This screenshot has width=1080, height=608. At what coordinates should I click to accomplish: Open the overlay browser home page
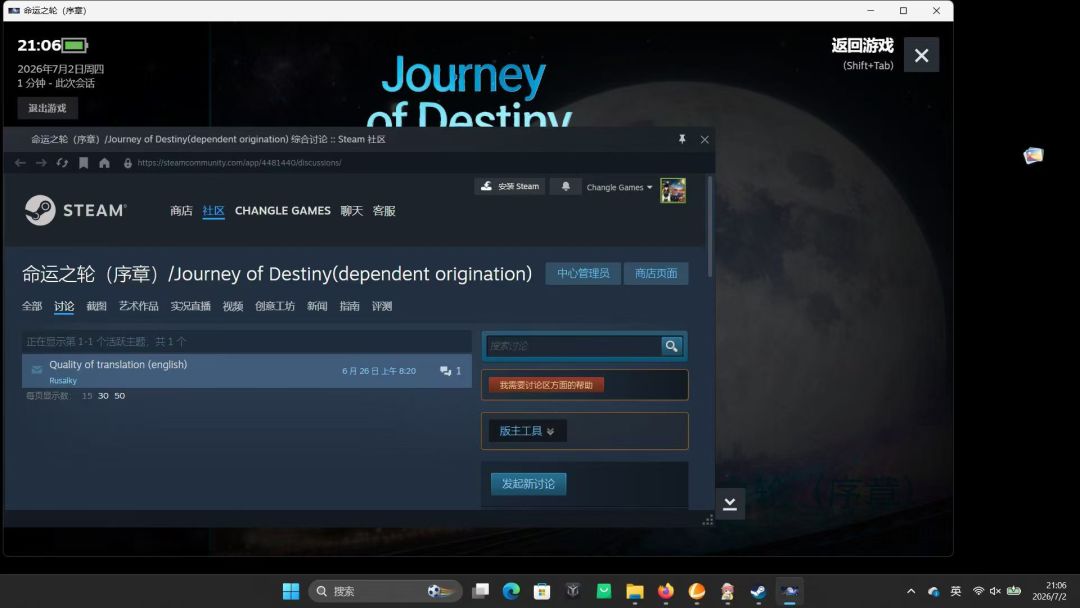104,163
